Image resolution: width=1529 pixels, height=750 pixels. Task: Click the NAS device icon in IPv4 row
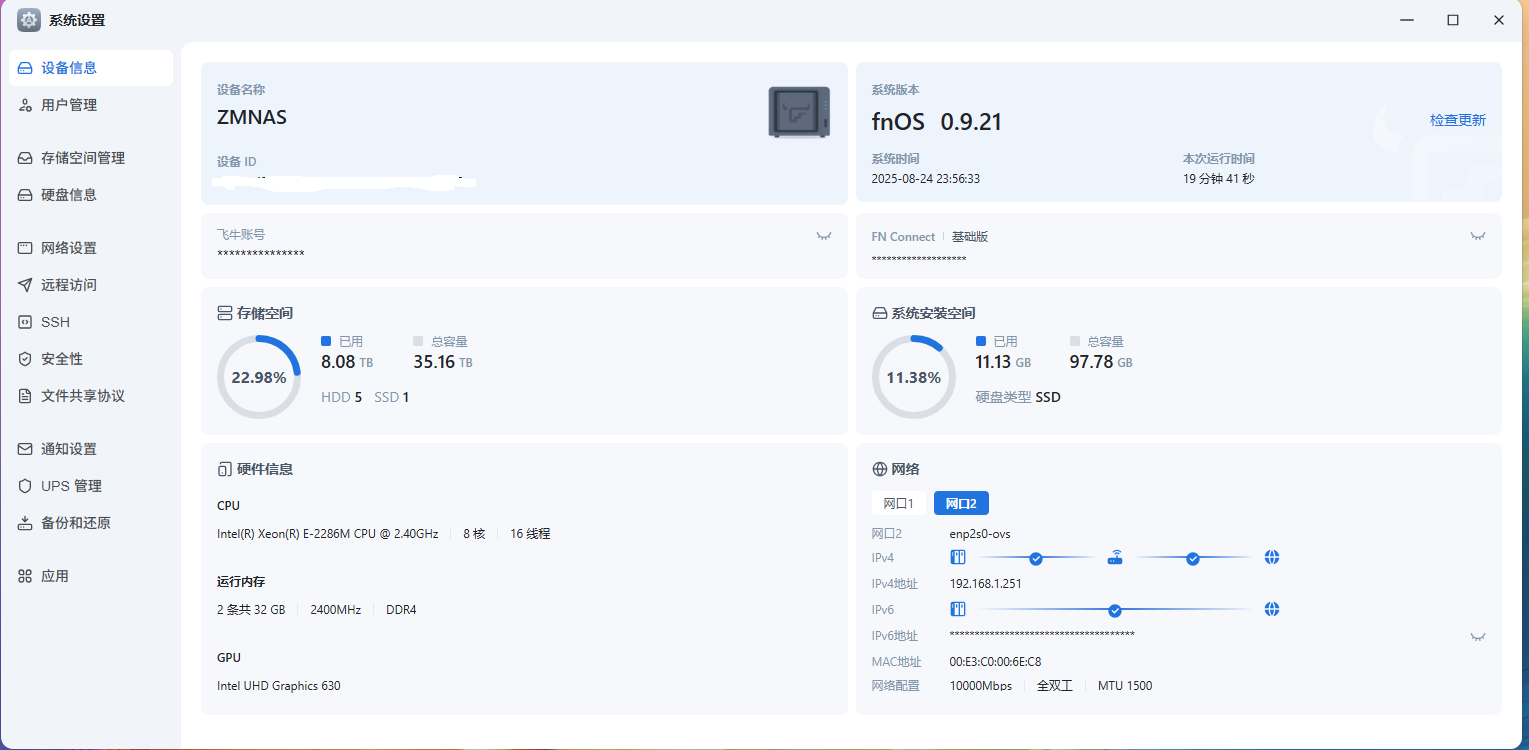pyautogui.click(x=957, y=558)
